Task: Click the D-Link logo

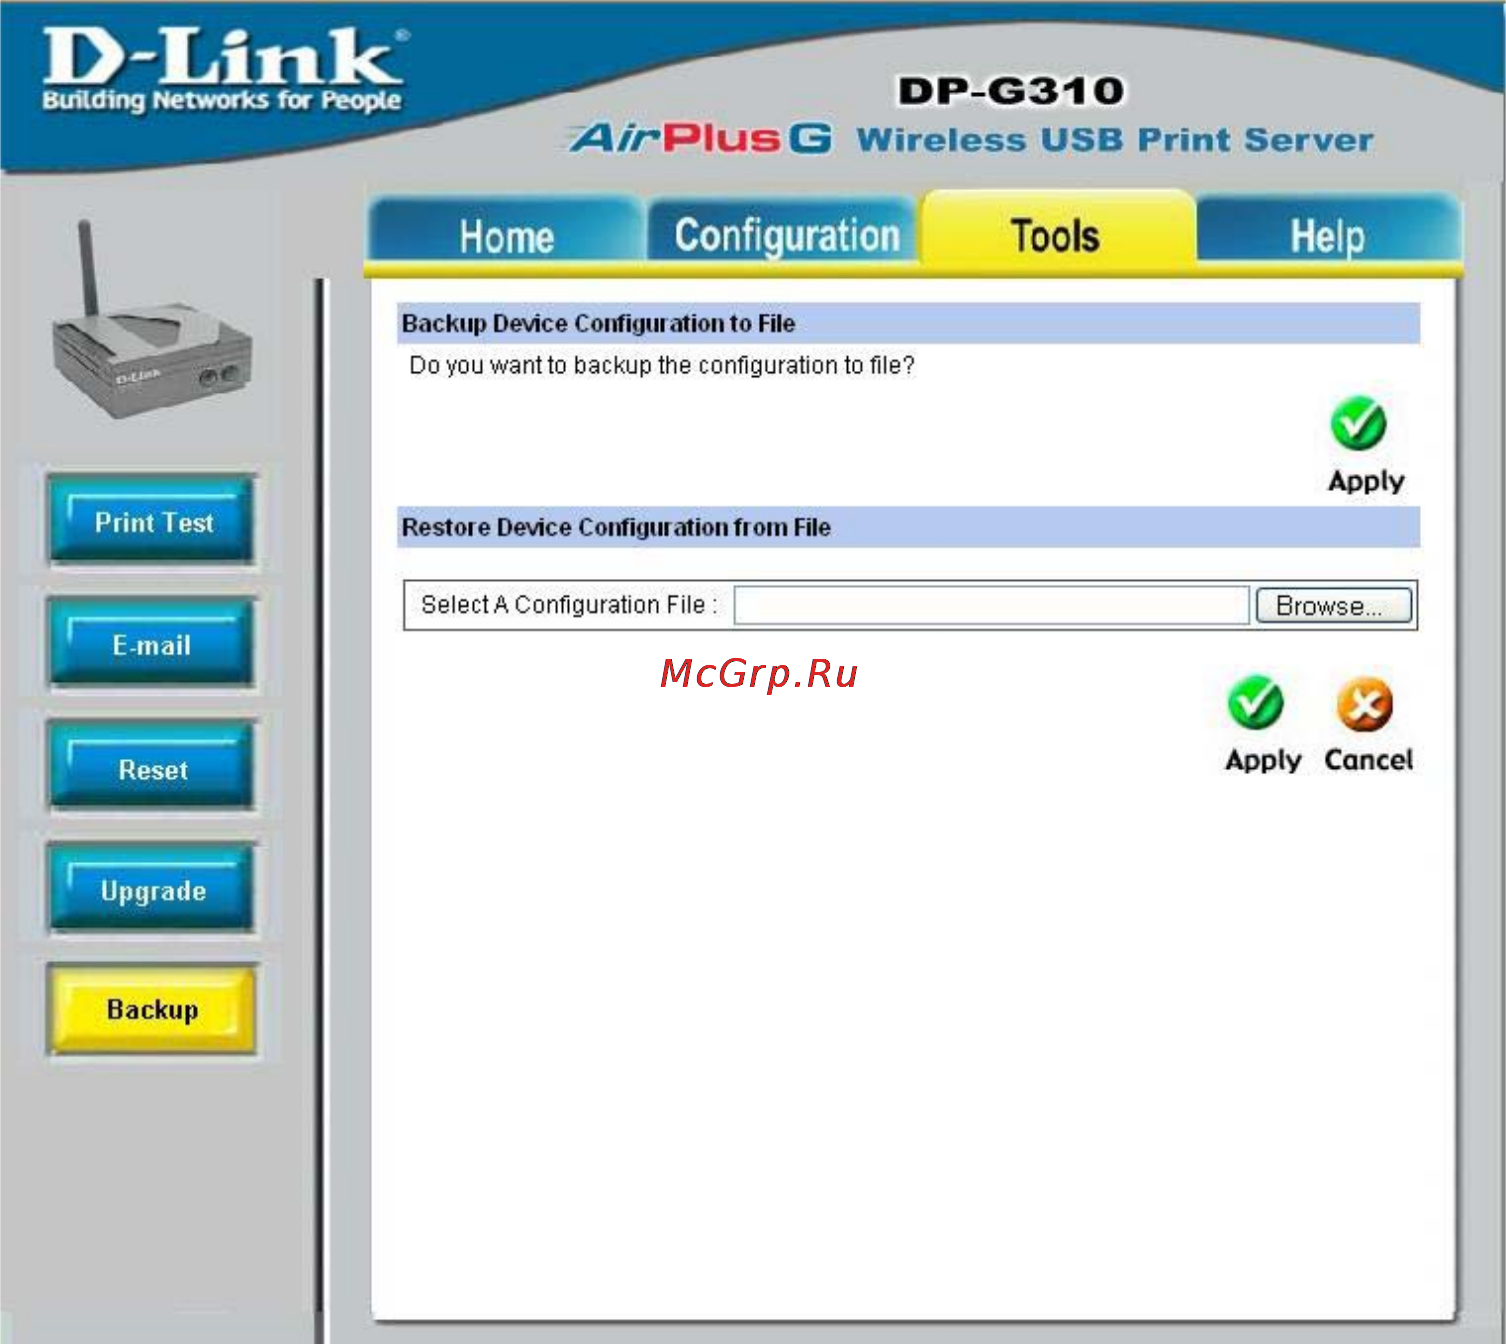Action: click(x=224, y=70)
